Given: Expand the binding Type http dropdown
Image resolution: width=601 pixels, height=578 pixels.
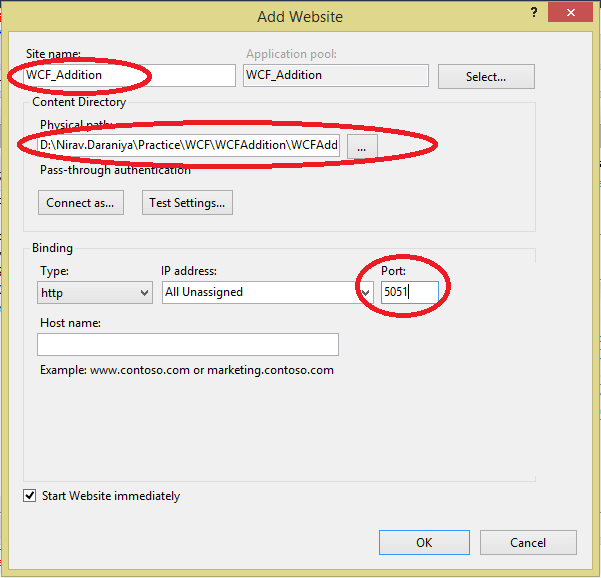Looking at the screenshot, I should point(95,292).
